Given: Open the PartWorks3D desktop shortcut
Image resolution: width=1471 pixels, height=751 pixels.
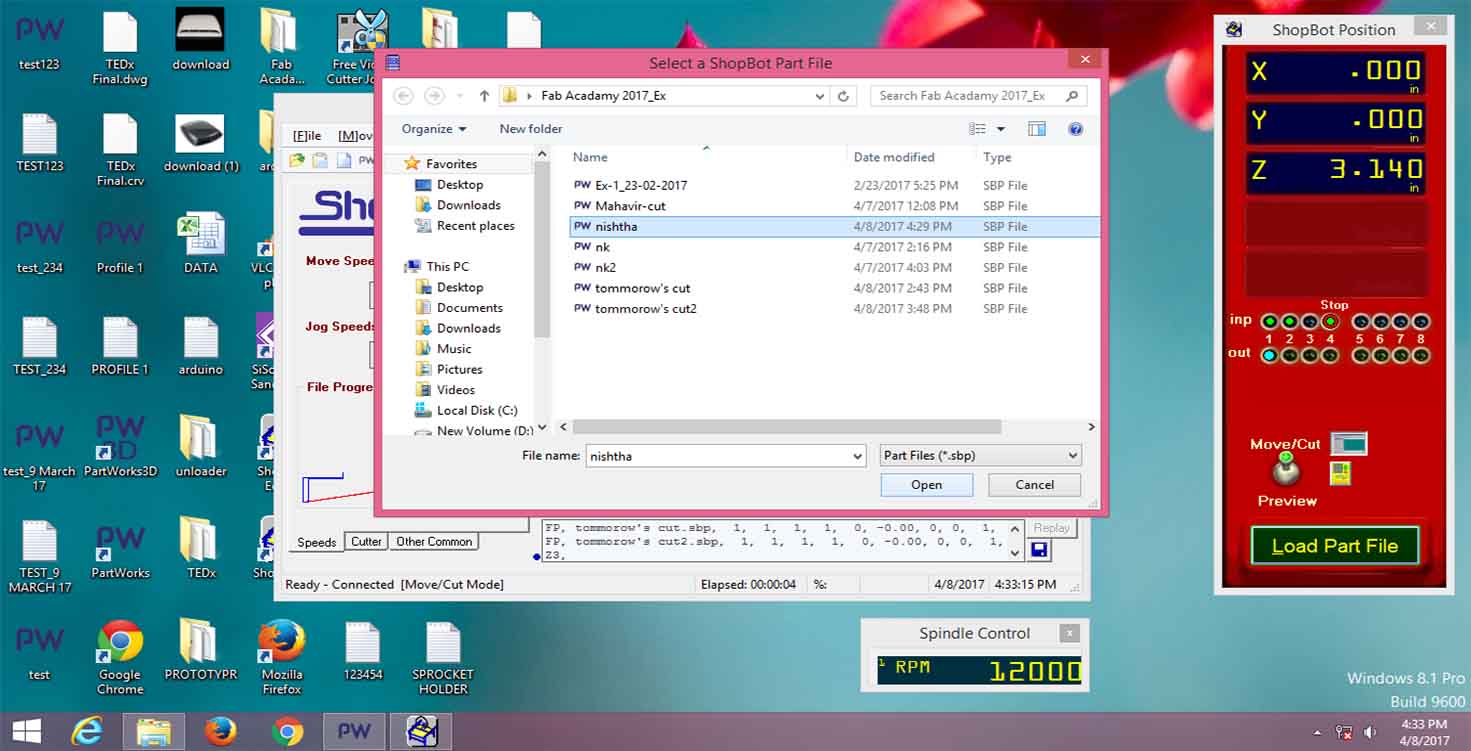Looking at the screenshot, I should [x=120, y=447].
